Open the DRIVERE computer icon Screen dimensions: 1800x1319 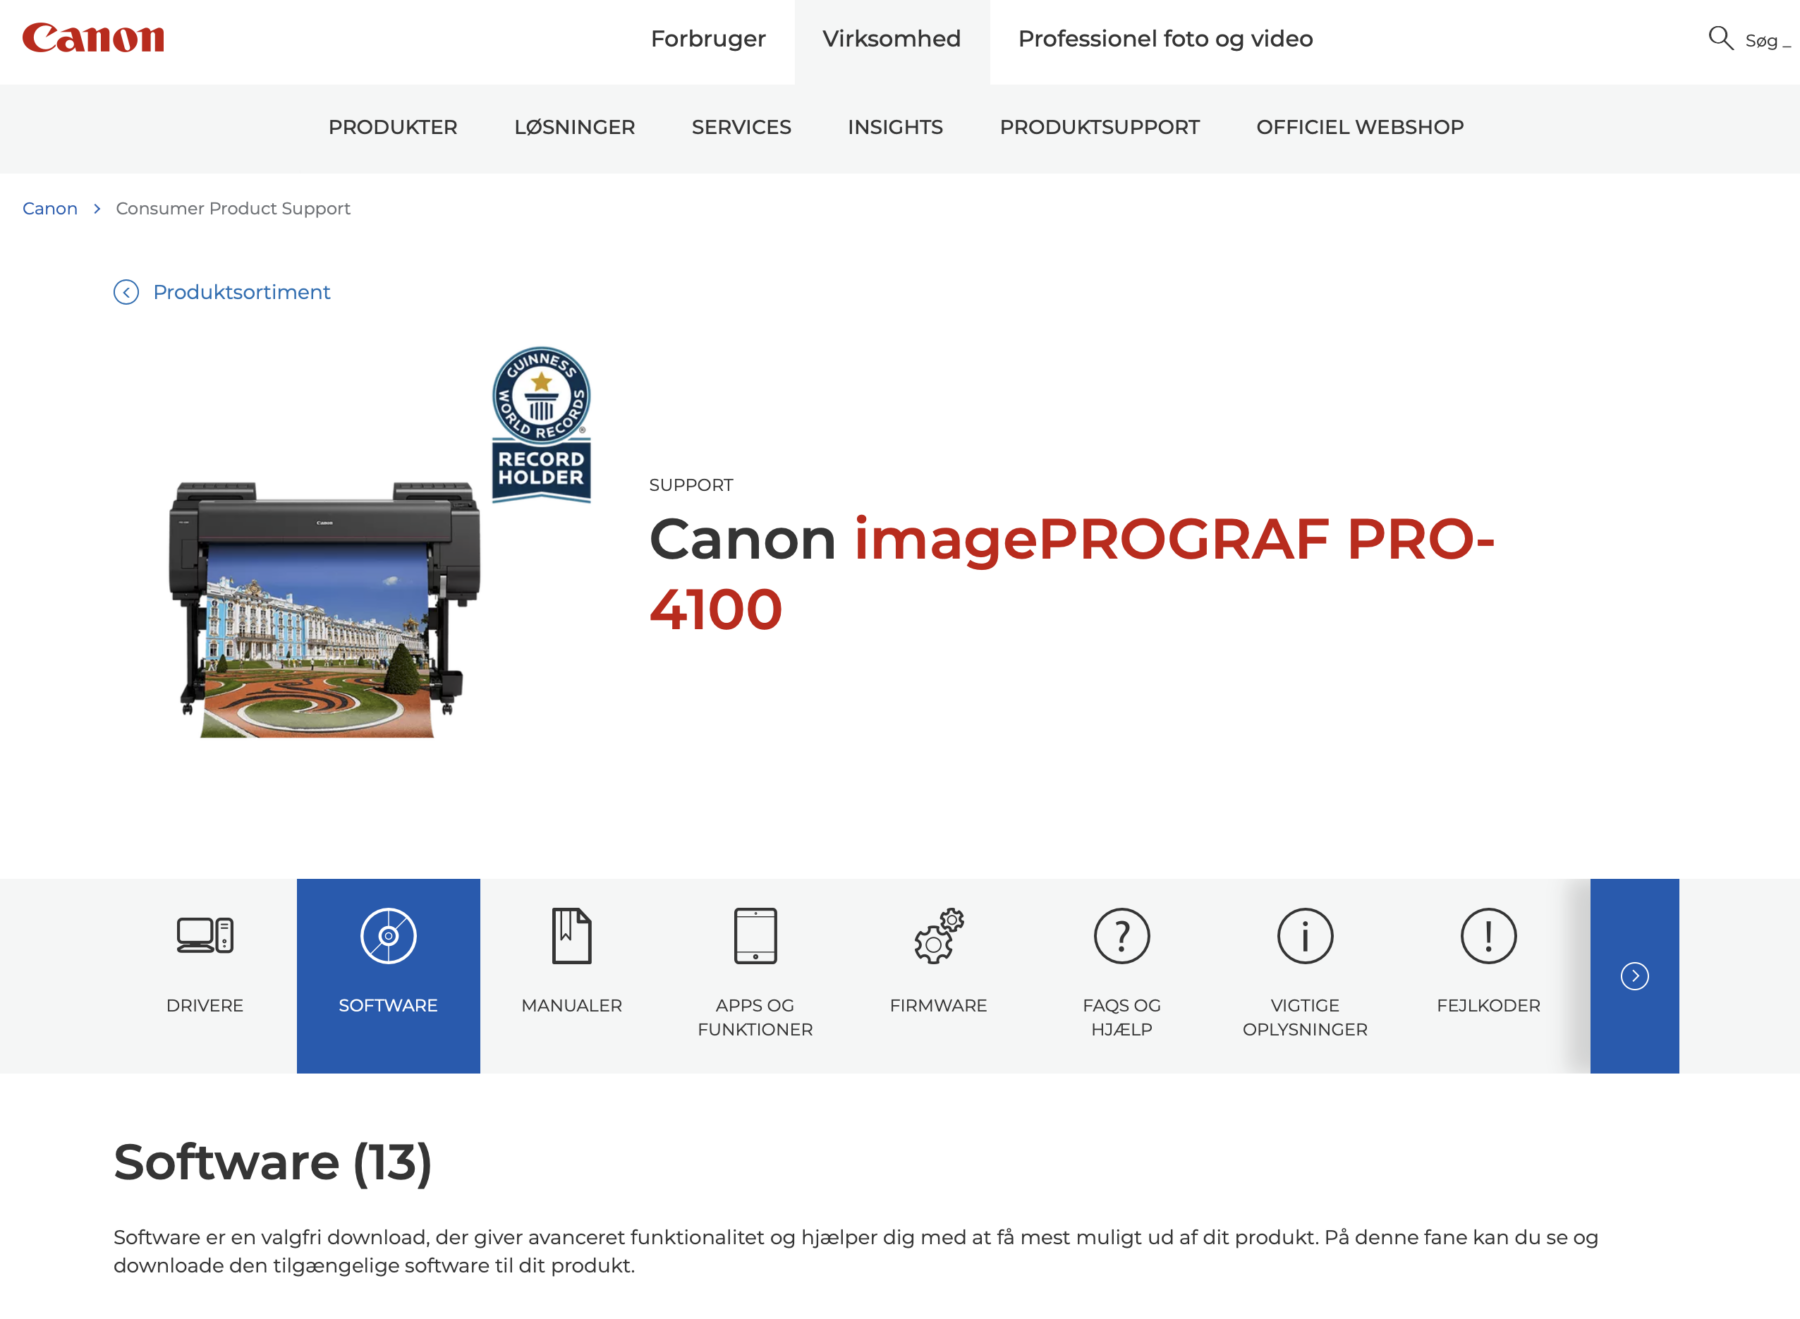tap(205, 936)
